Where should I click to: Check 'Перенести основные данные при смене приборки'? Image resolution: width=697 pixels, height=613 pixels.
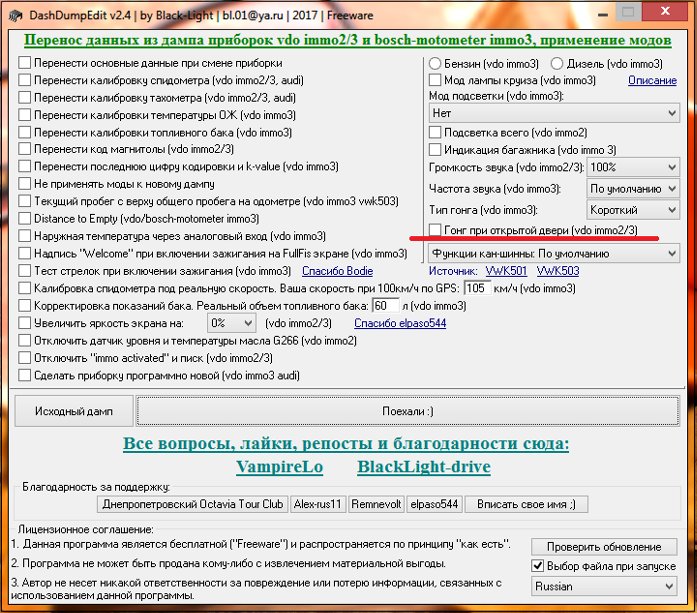click(x=24, y=63)
